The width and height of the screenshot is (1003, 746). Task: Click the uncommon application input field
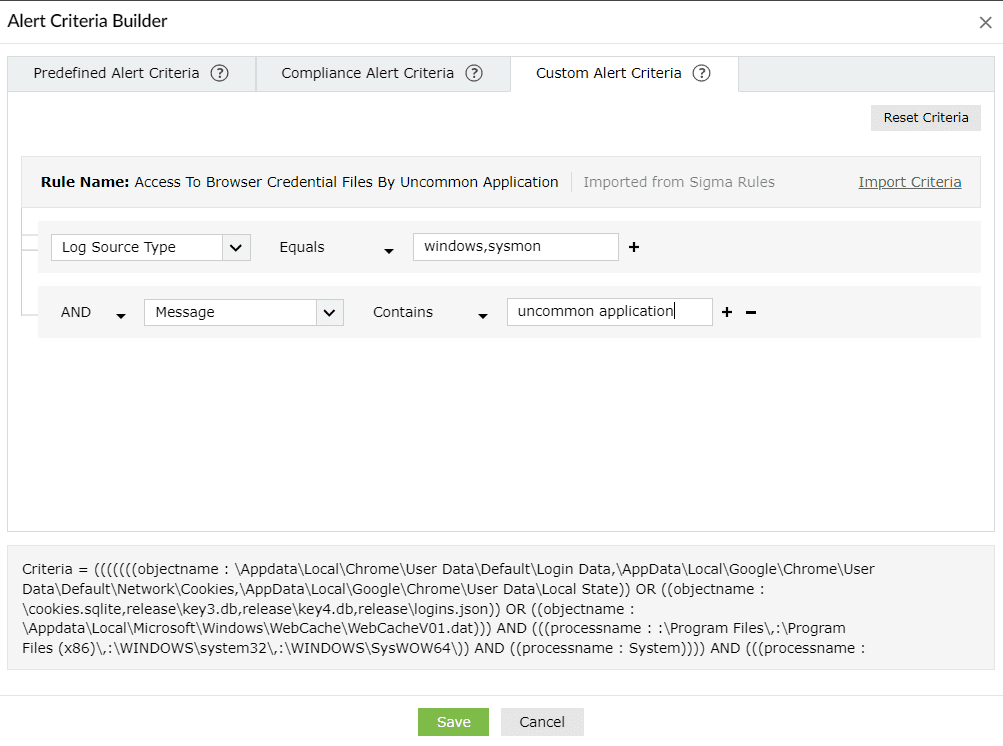coord(608,311)
